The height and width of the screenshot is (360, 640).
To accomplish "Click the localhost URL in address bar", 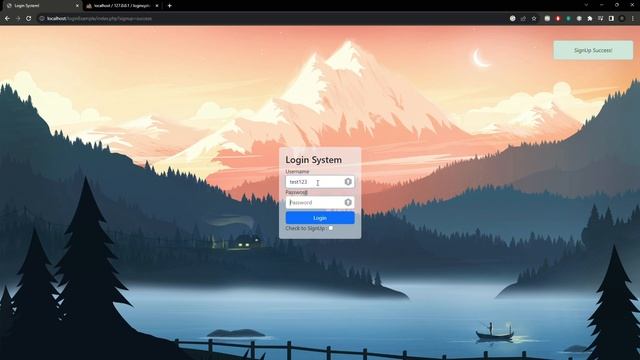I will pyautogui.click(x=99, y=18).
